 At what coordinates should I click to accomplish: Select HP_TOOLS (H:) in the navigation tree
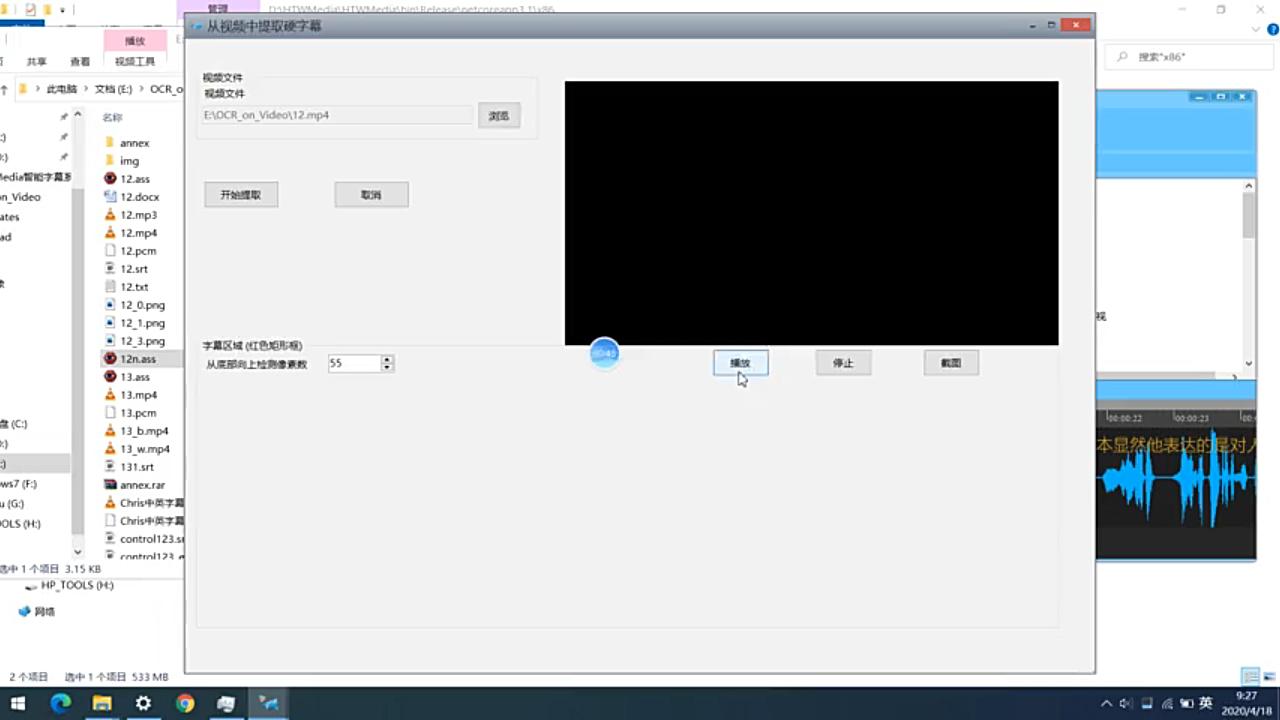tap(77, 585)
